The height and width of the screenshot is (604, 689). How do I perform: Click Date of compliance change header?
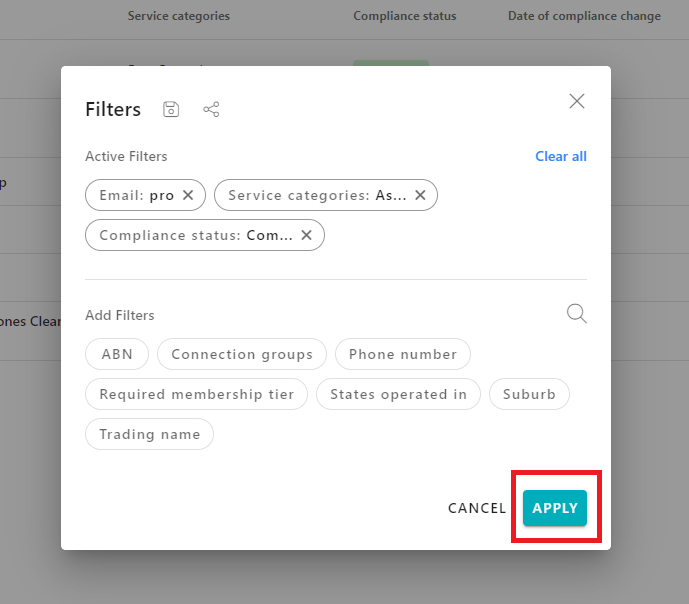[x=584, y=16]
